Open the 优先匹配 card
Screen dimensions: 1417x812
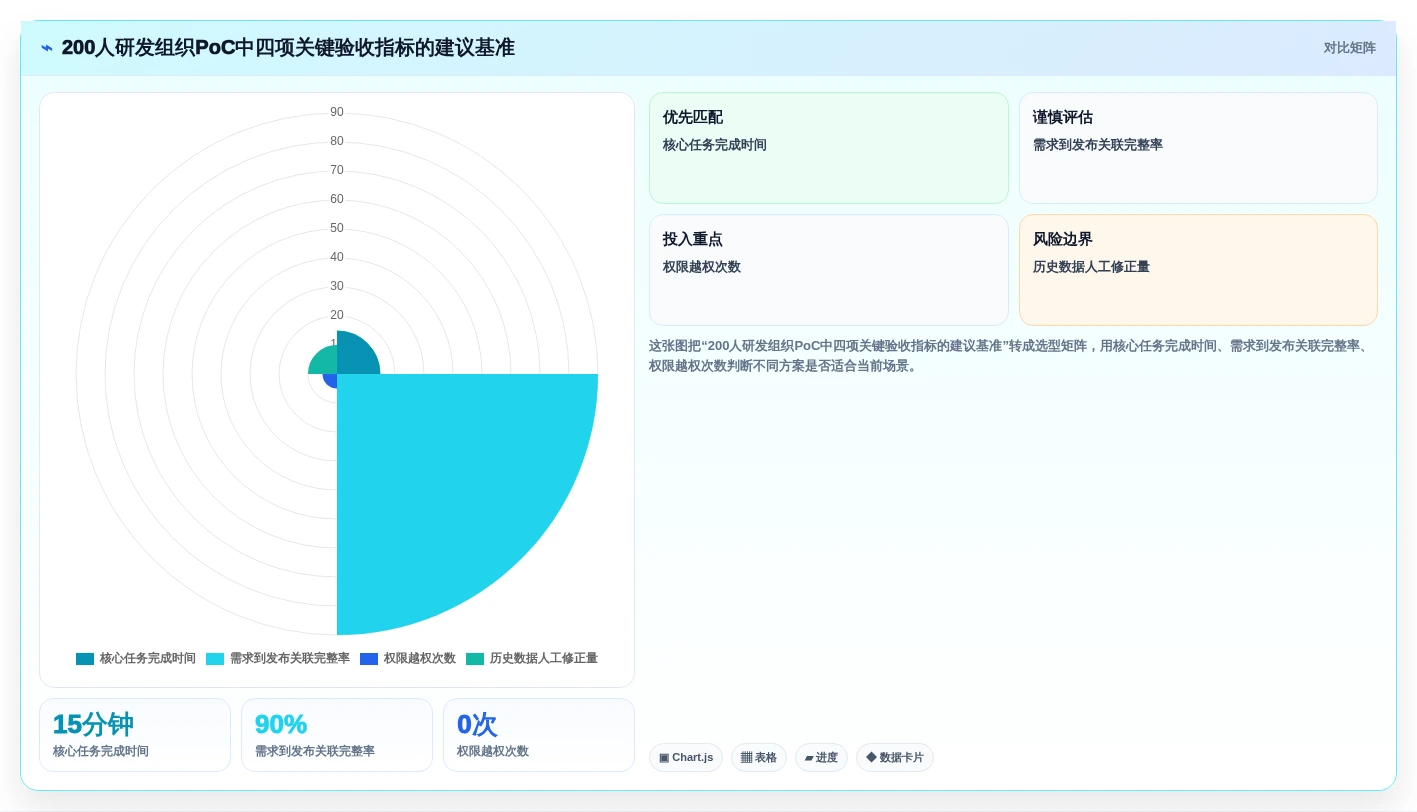point(829,148)
